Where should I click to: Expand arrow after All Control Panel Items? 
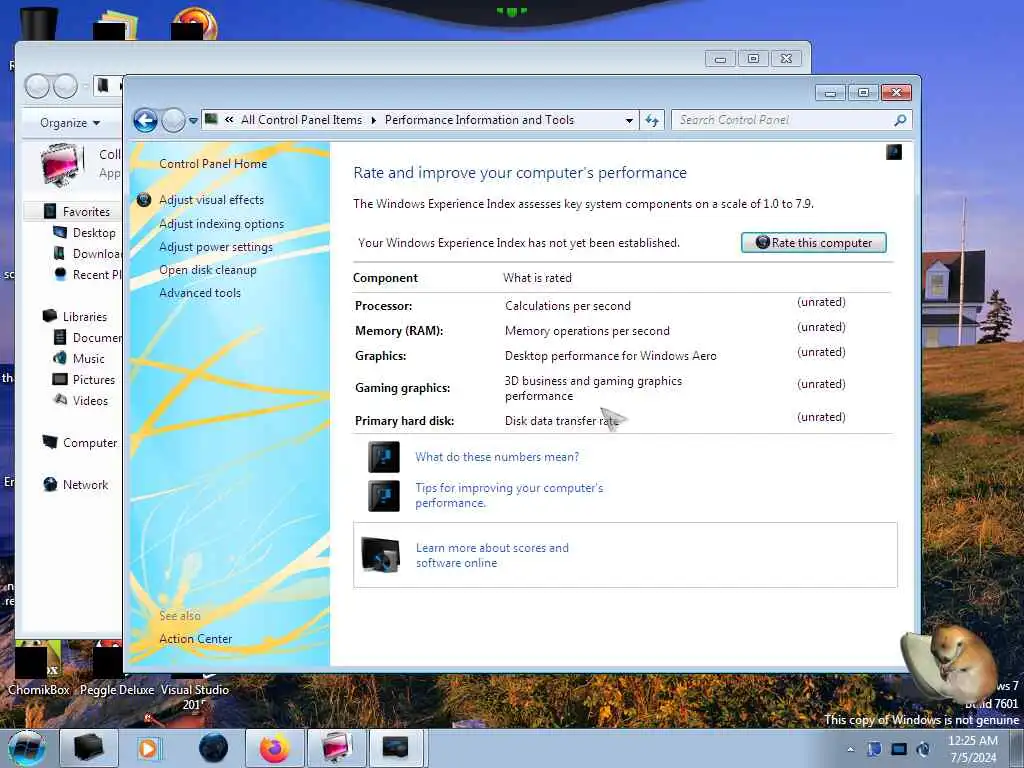(374, 120)
